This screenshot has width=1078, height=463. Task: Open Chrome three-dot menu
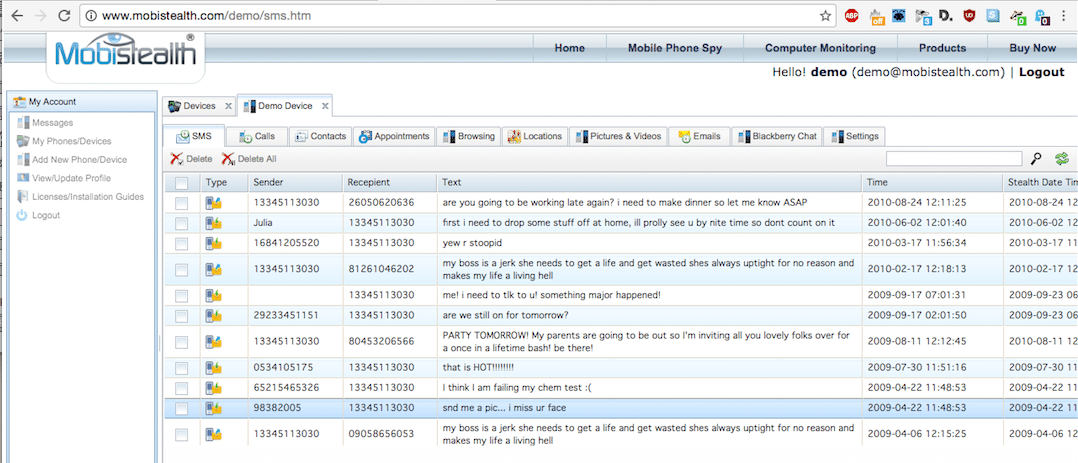pyautogui.click(x=1064, y=16)
